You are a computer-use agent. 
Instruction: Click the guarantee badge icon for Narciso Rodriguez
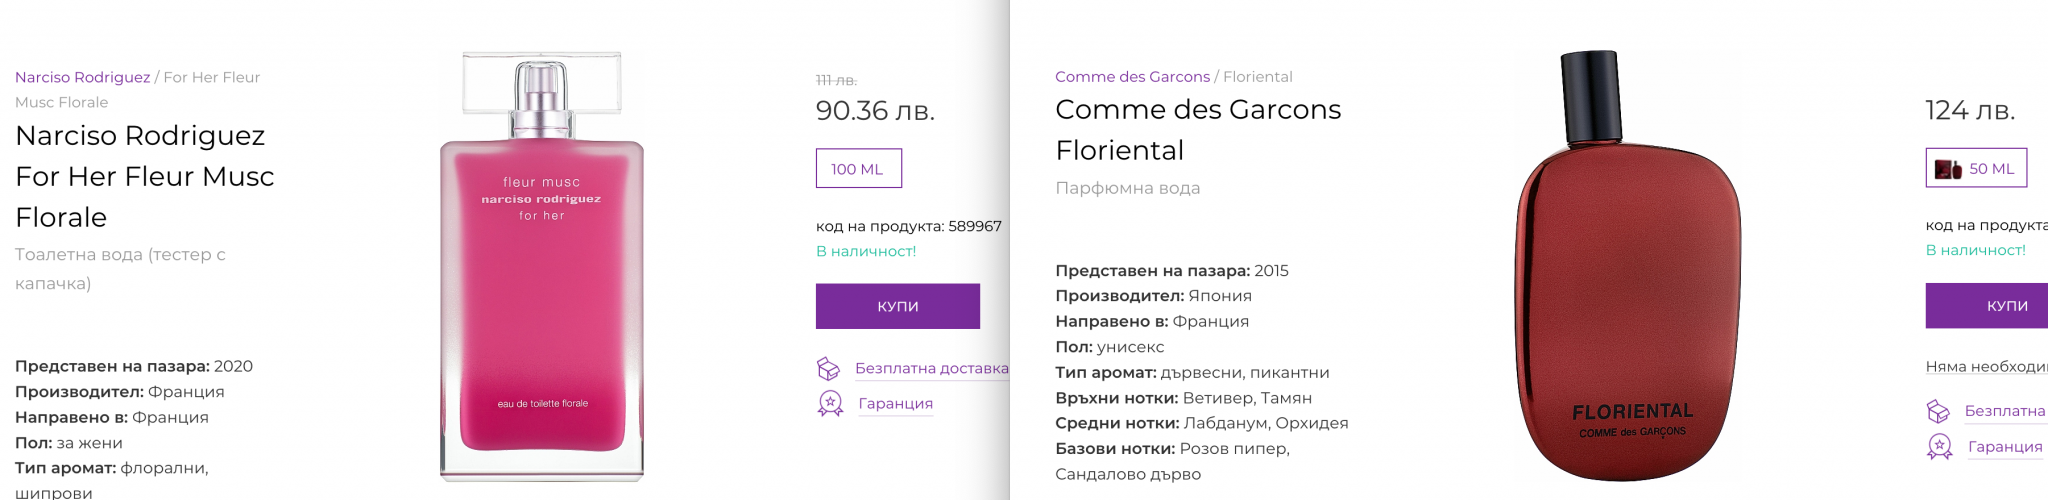click(830, 404)
